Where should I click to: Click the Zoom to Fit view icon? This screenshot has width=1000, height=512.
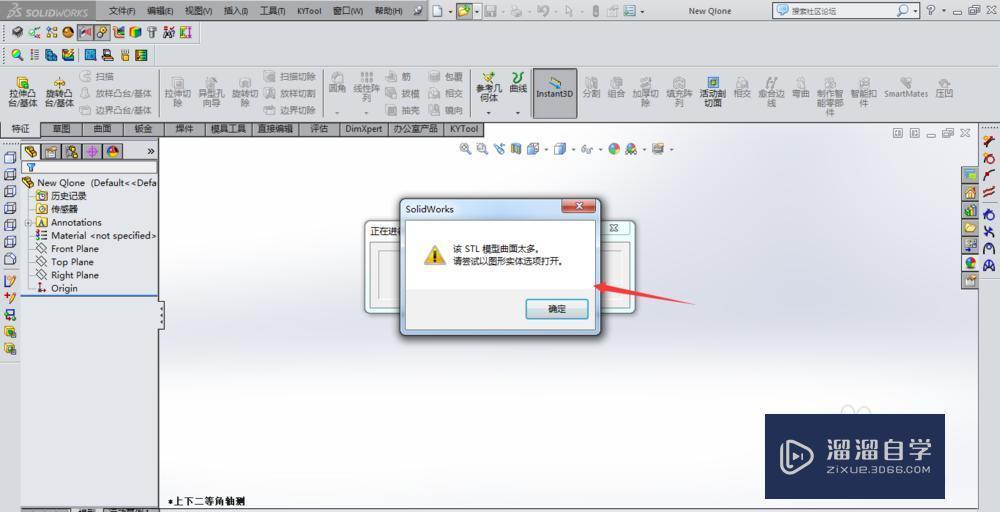point(466,149)
